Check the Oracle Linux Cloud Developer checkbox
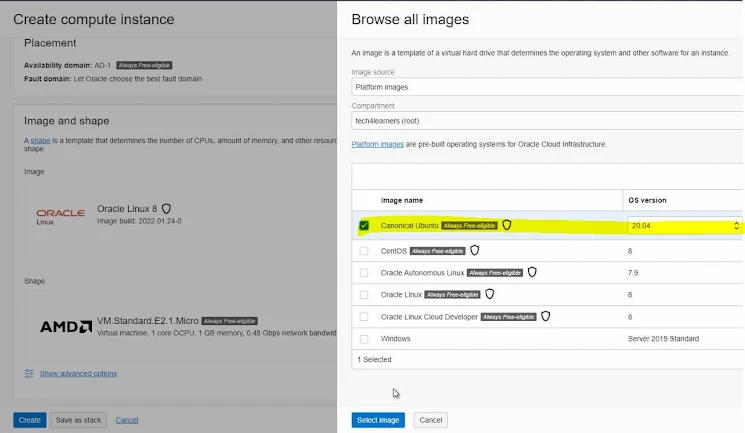The height and width of the screenshot is (433, 745). pos(364,317)
